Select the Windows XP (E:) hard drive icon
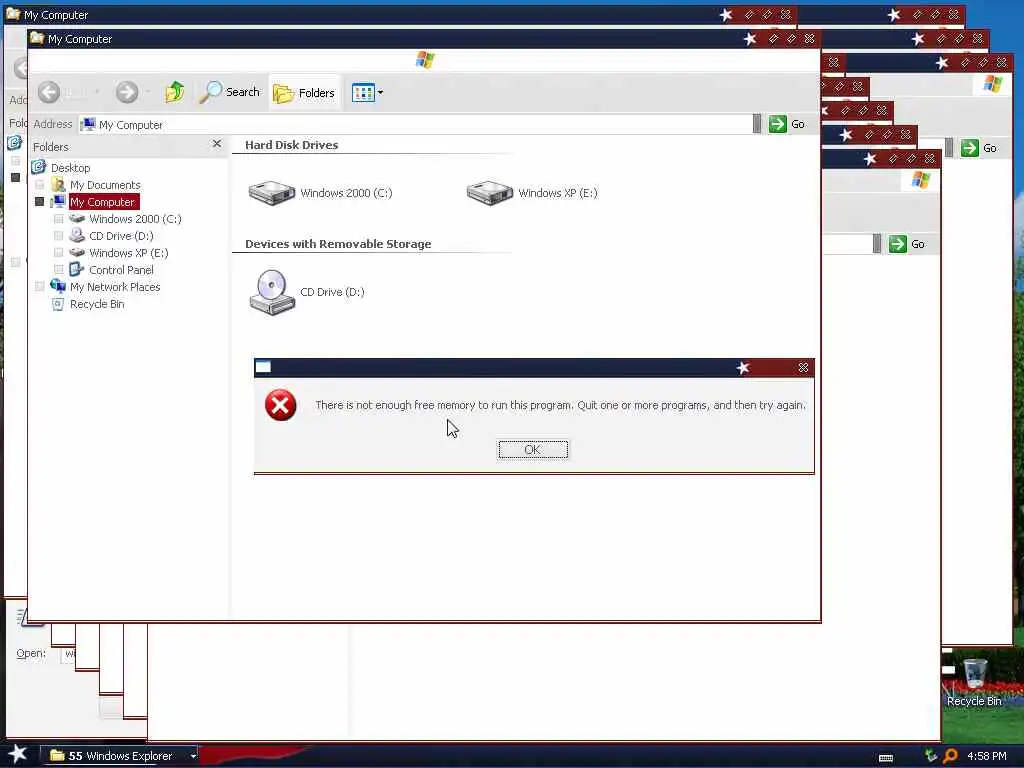Viewport: 1024px width, 768px height. 490,193
